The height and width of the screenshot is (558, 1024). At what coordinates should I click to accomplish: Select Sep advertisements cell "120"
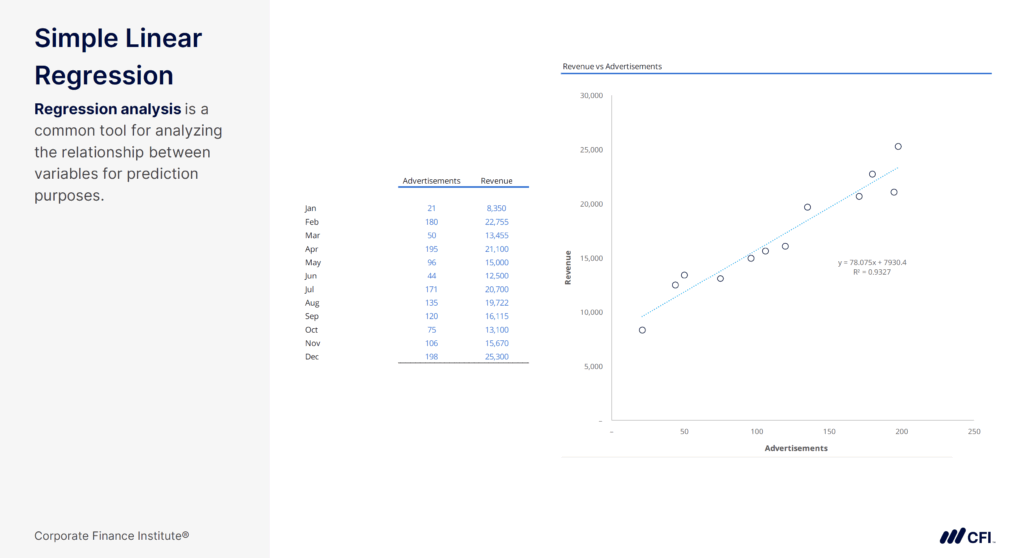[431, 316]
